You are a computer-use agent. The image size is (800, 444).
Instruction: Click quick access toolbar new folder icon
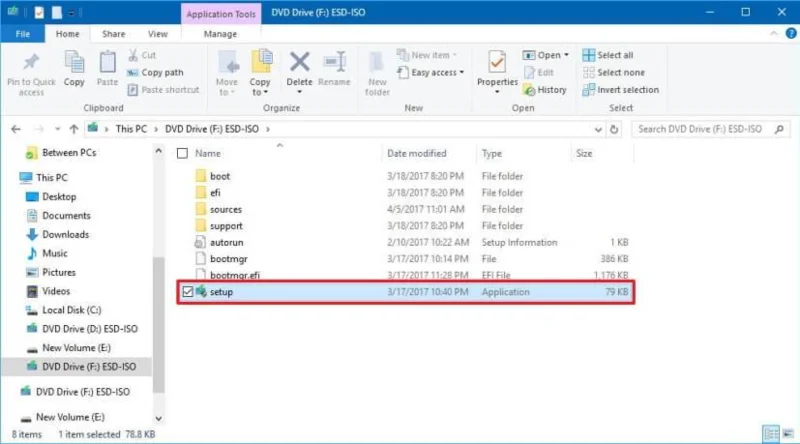[57, 12]
